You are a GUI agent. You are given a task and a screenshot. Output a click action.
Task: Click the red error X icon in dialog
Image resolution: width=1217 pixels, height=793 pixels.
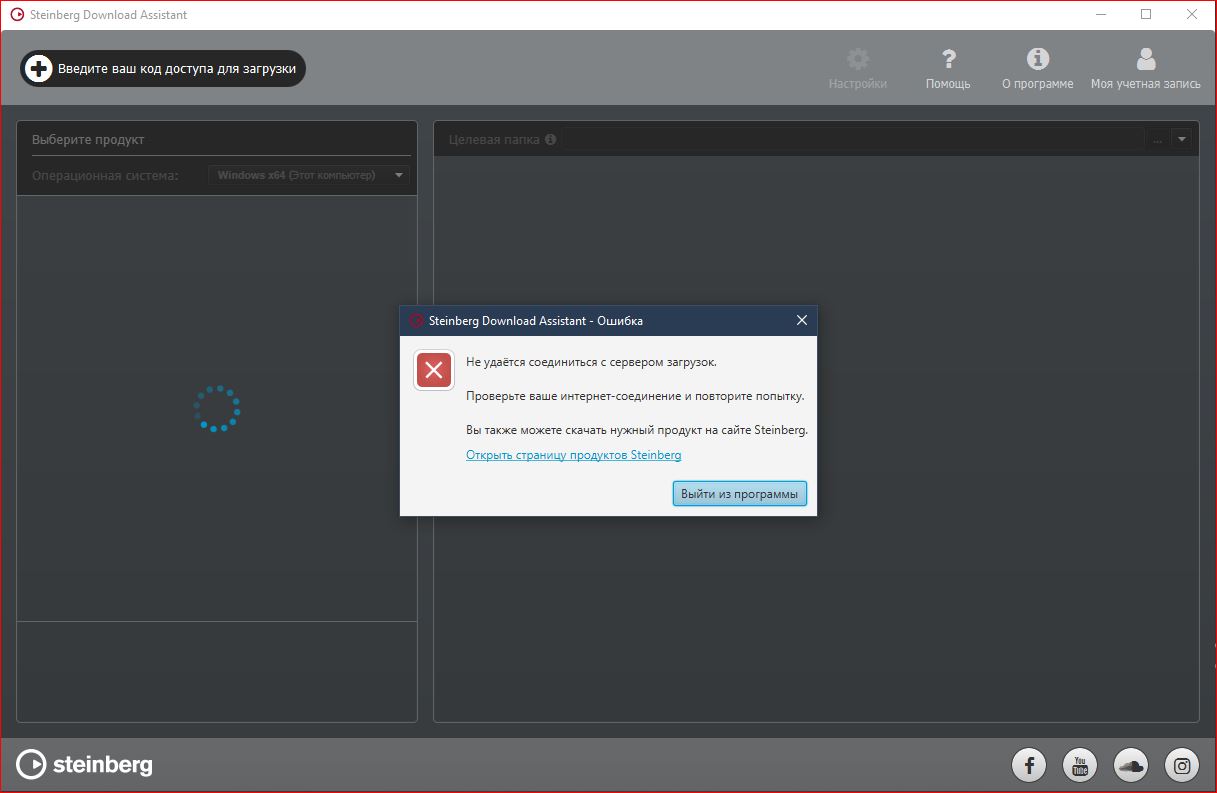tap(434, 371)
